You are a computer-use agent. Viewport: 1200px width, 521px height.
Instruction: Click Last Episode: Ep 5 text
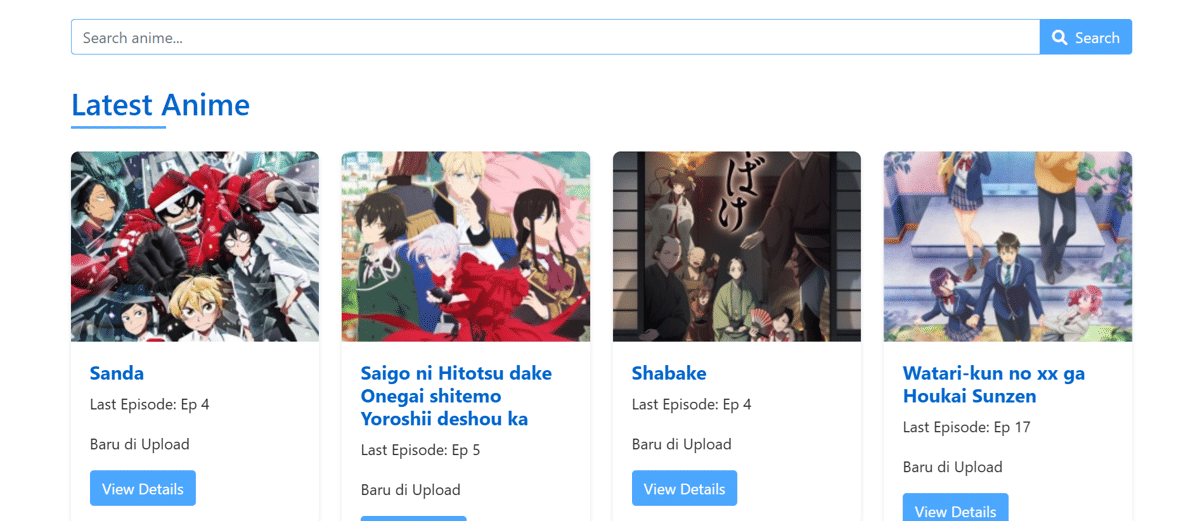421,451
